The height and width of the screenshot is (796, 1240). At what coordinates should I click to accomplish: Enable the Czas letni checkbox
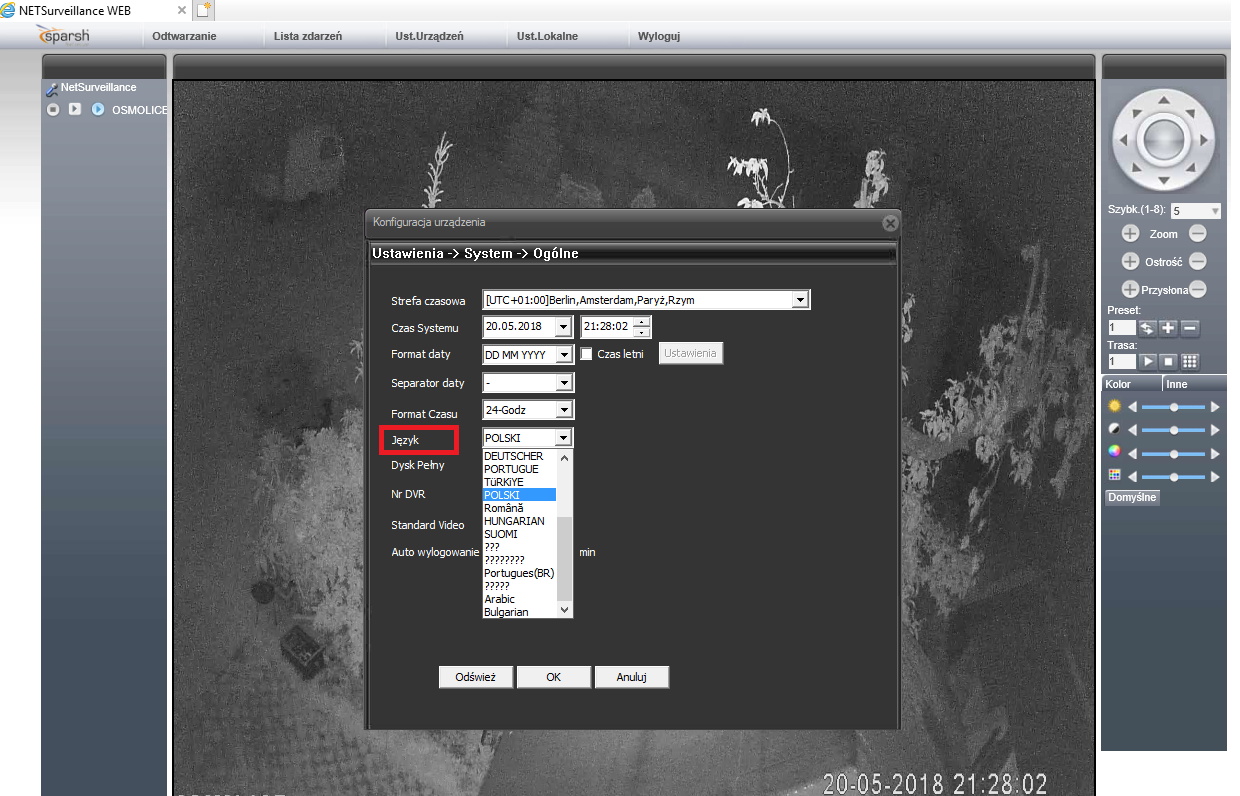[587, 354]
